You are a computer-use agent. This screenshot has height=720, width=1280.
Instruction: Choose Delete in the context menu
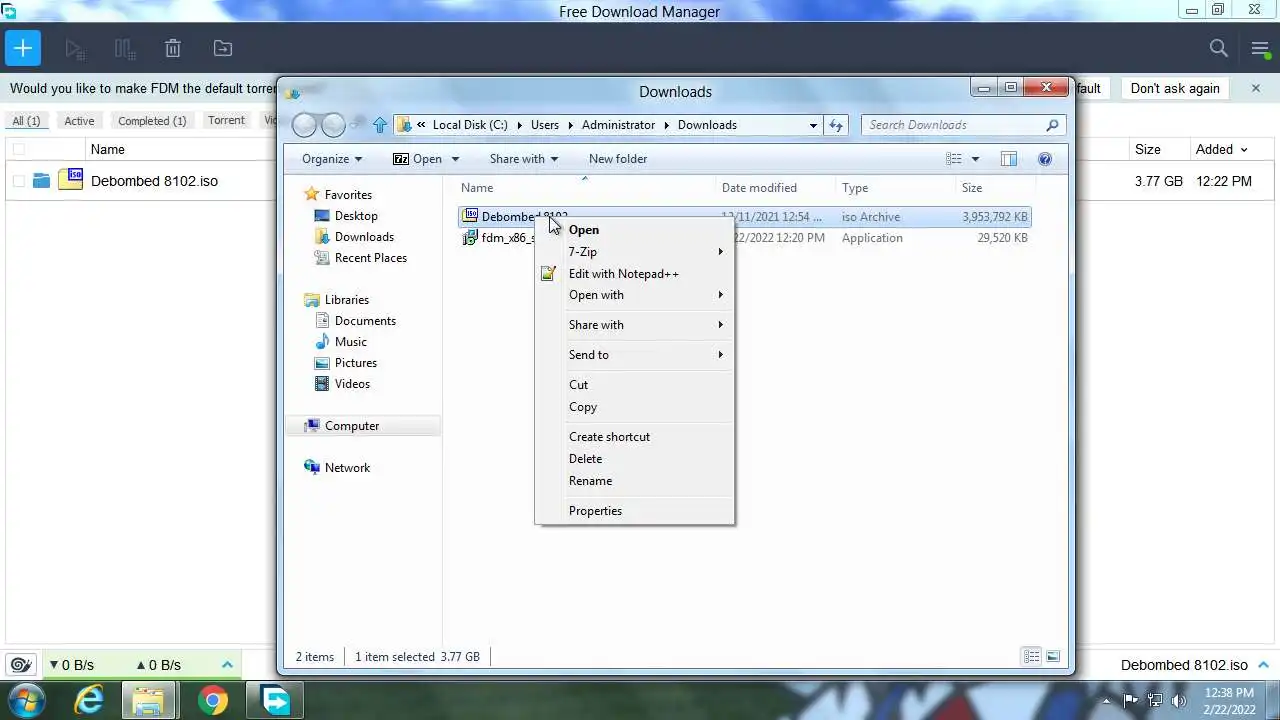(634, 459)
